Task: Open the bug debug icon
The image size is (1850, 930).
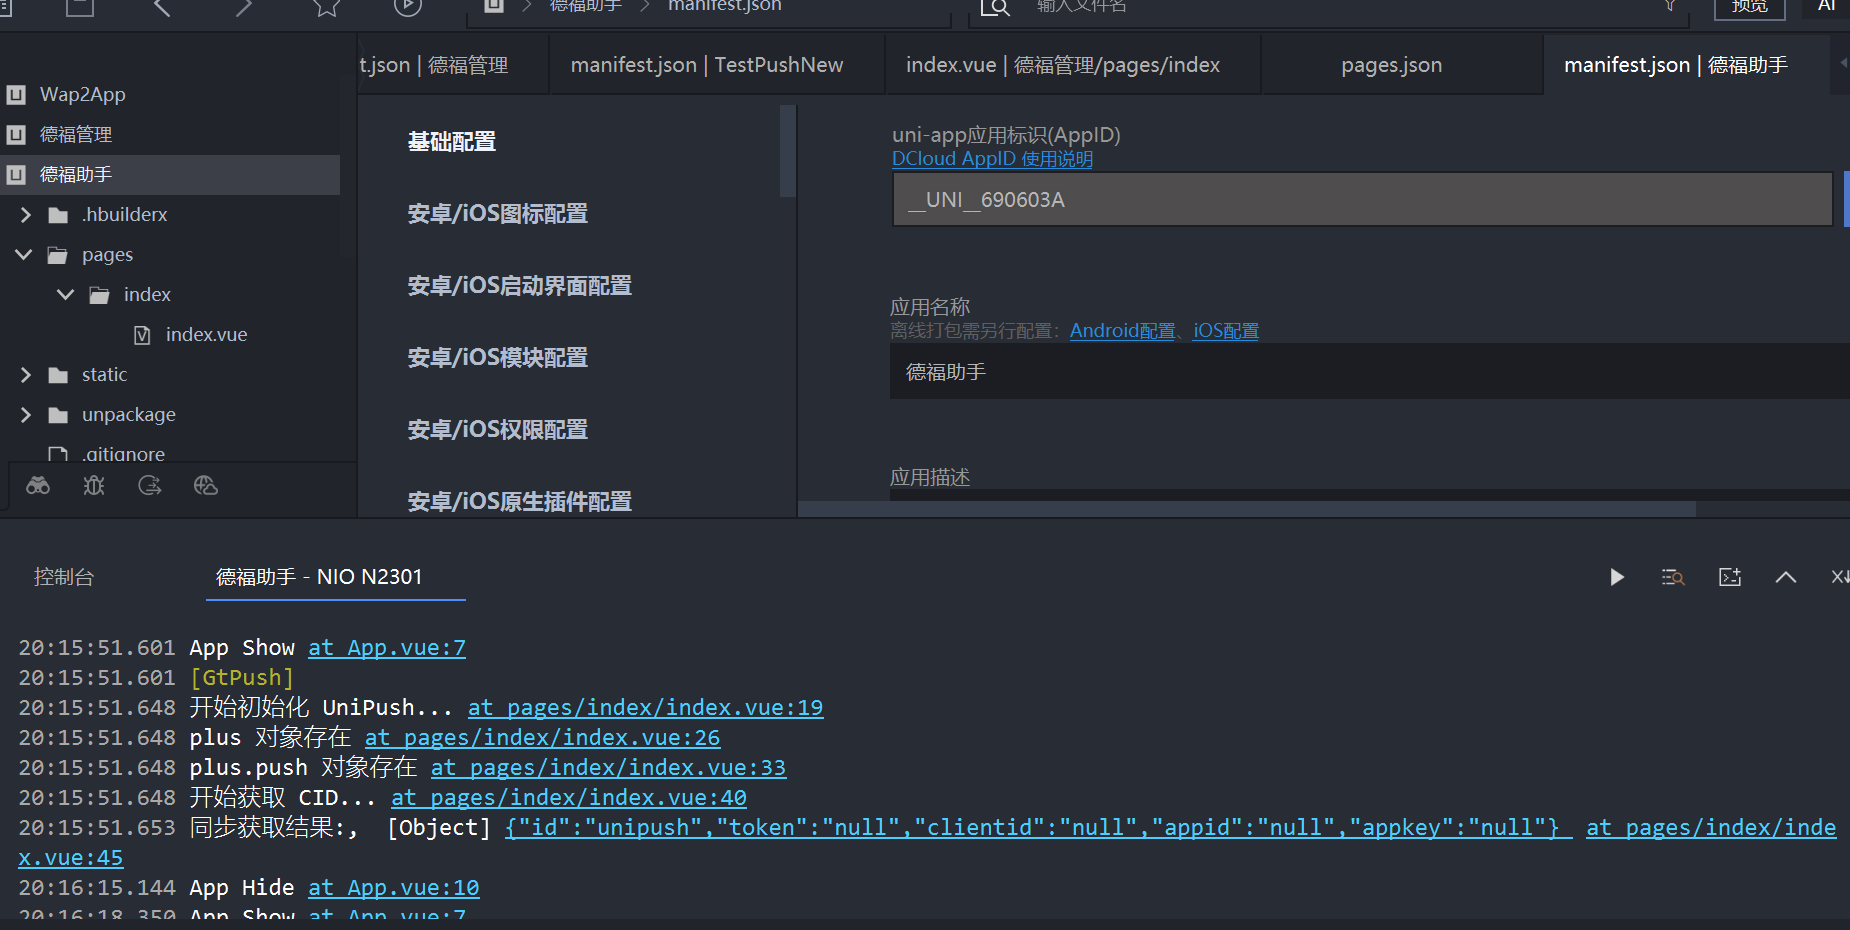Action: point(94,486)
